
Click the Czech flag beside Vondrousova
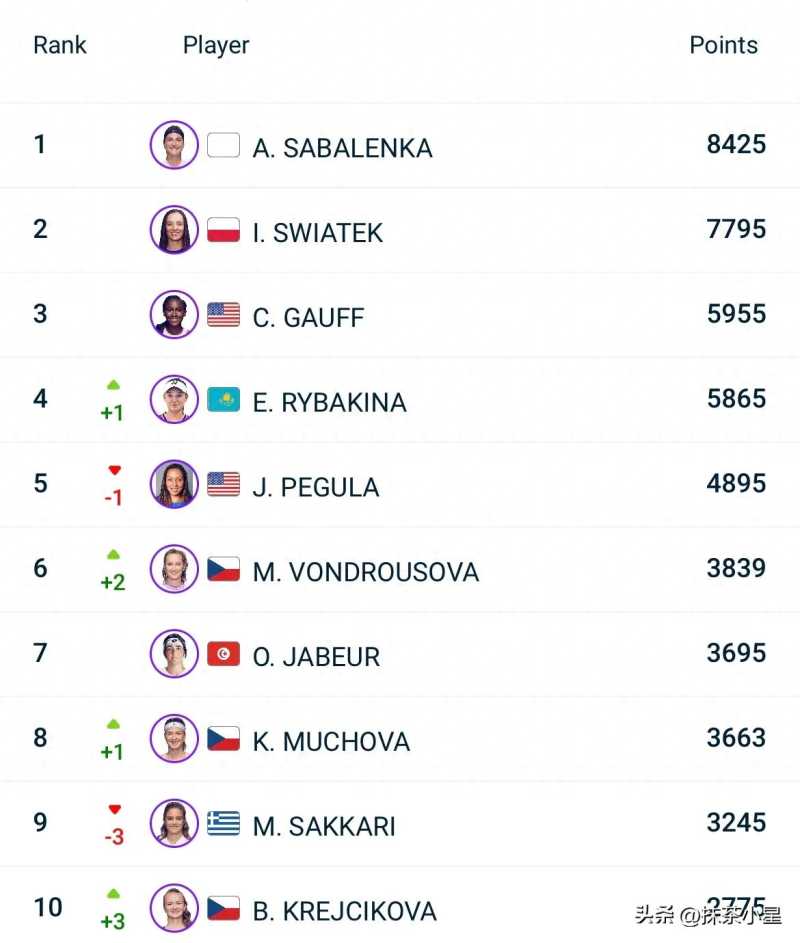(223, 569)
